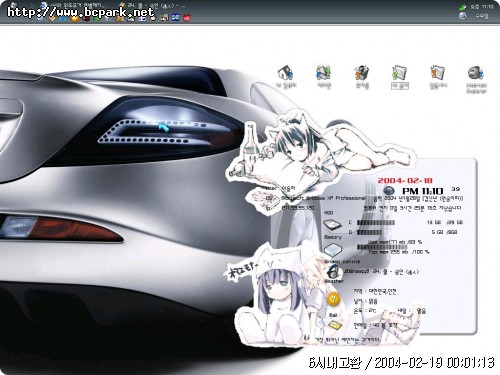Image resolution: width=500 pixels, height=375 pixels.
Task: Click the taskbar clock showing 11:10
Action: click(482, 7)
